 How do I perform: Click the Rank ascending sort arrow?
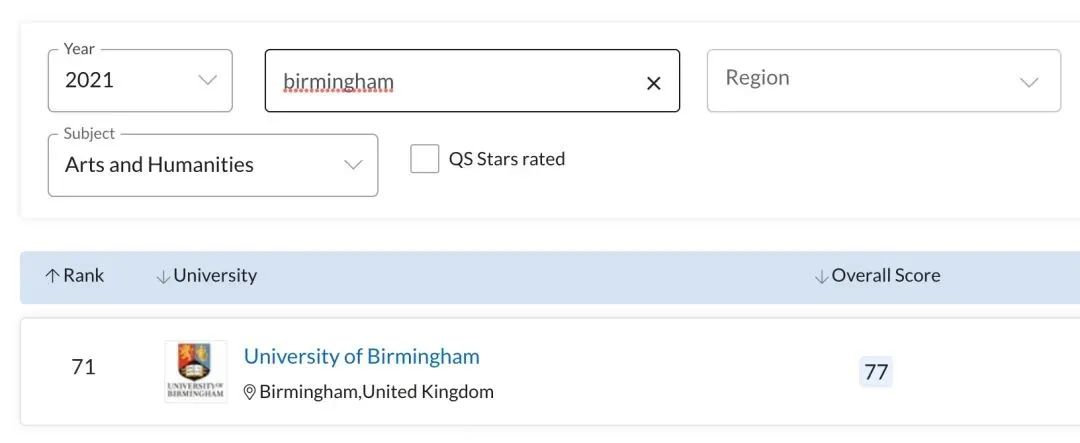(x=52, y=276)
